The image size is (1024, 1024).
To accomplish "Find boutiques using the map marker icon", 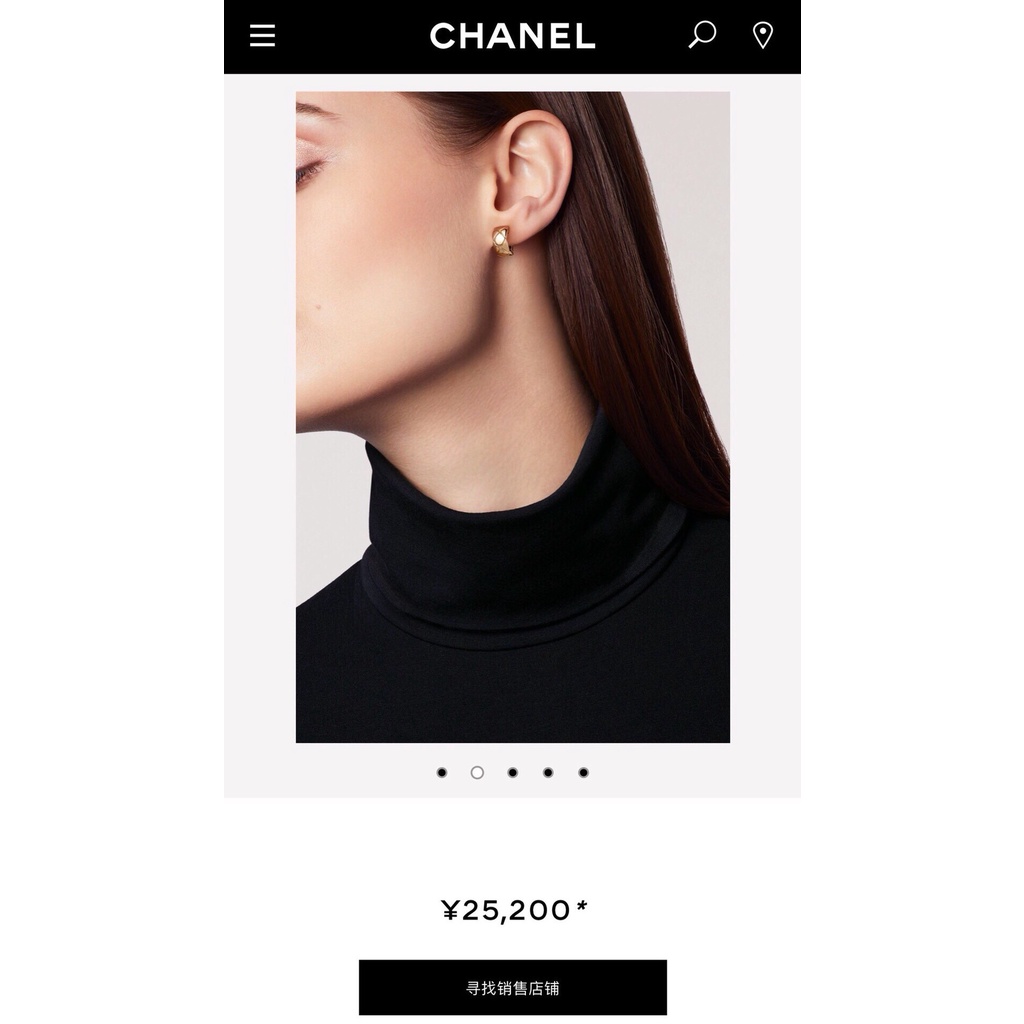I will coord(763,35).
